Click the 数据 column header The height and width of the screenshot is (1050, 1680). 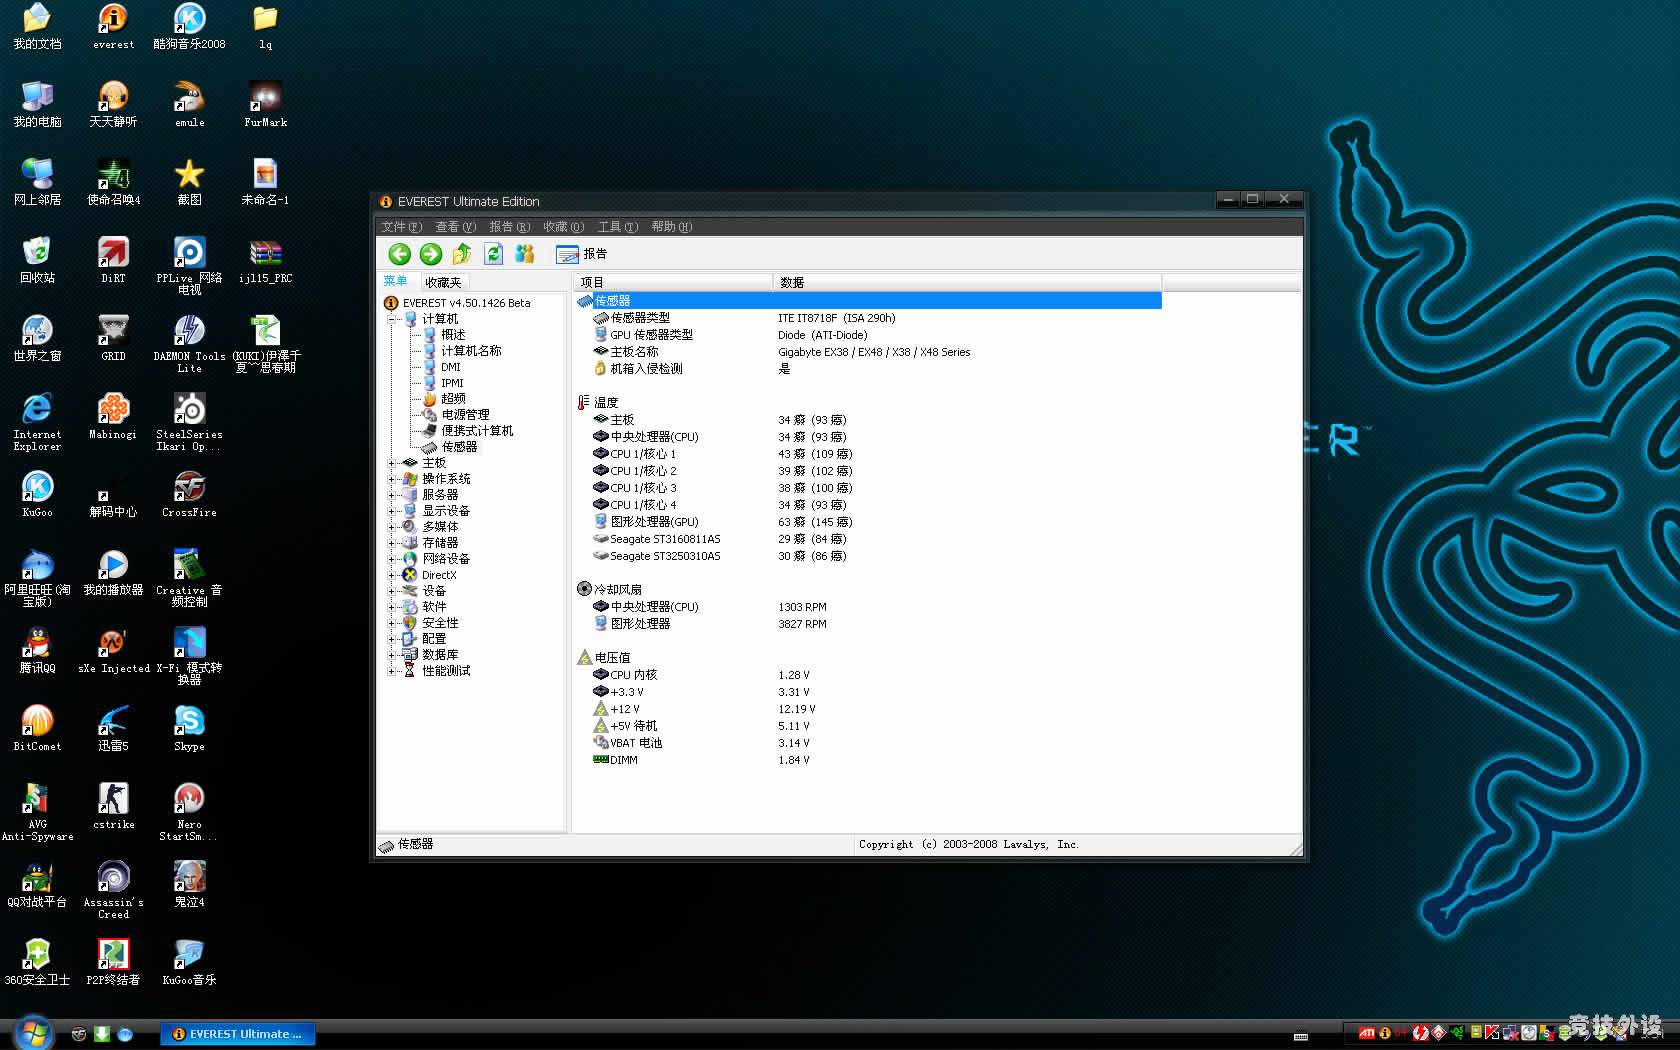click(967, 282)
